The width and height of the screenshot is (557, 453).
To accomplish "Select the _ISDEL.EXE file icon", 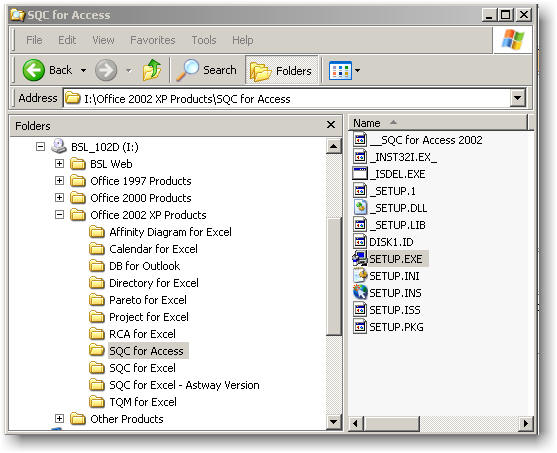I will 360,174.
